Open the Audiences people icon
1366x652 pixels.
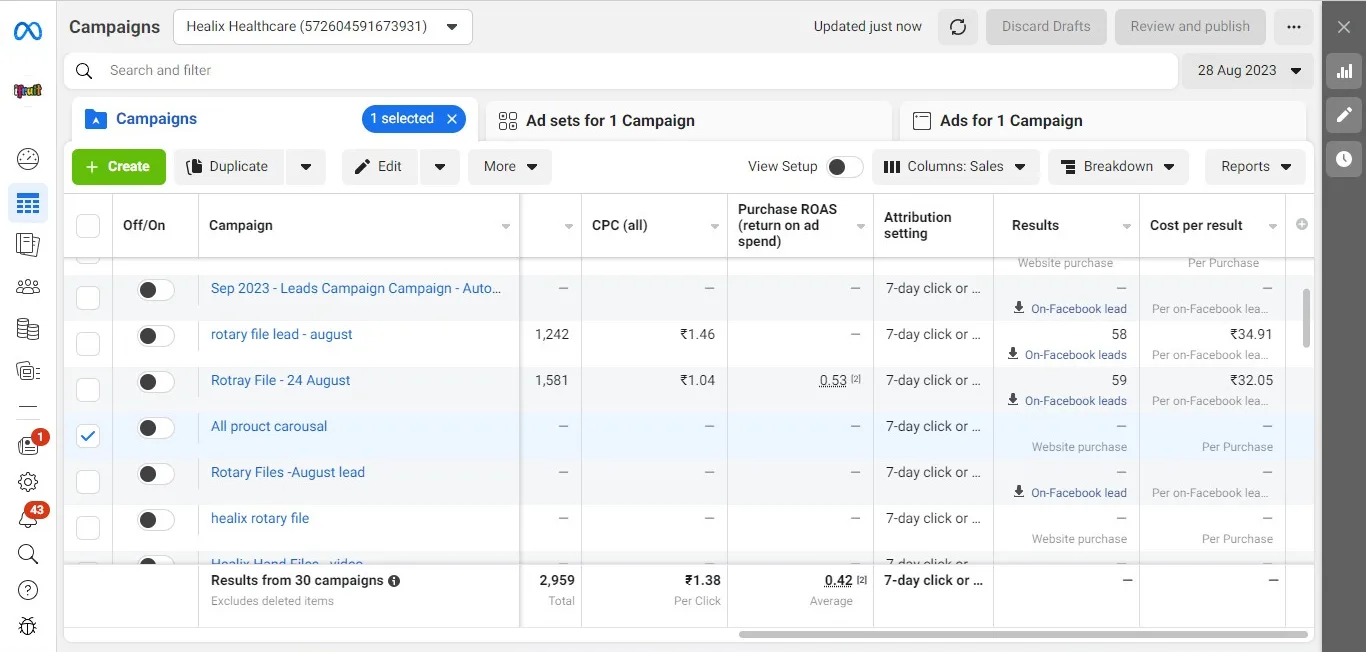click(x=28, y=287)
